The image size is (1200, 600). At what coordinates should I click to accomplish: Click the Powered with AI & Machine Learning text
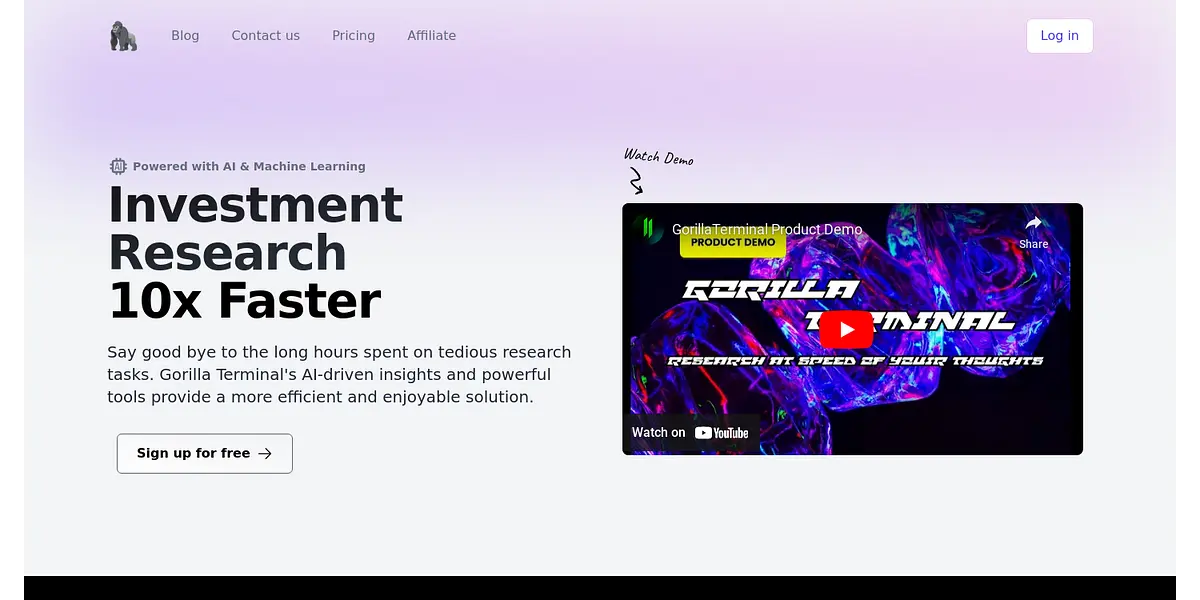point(249,167)
